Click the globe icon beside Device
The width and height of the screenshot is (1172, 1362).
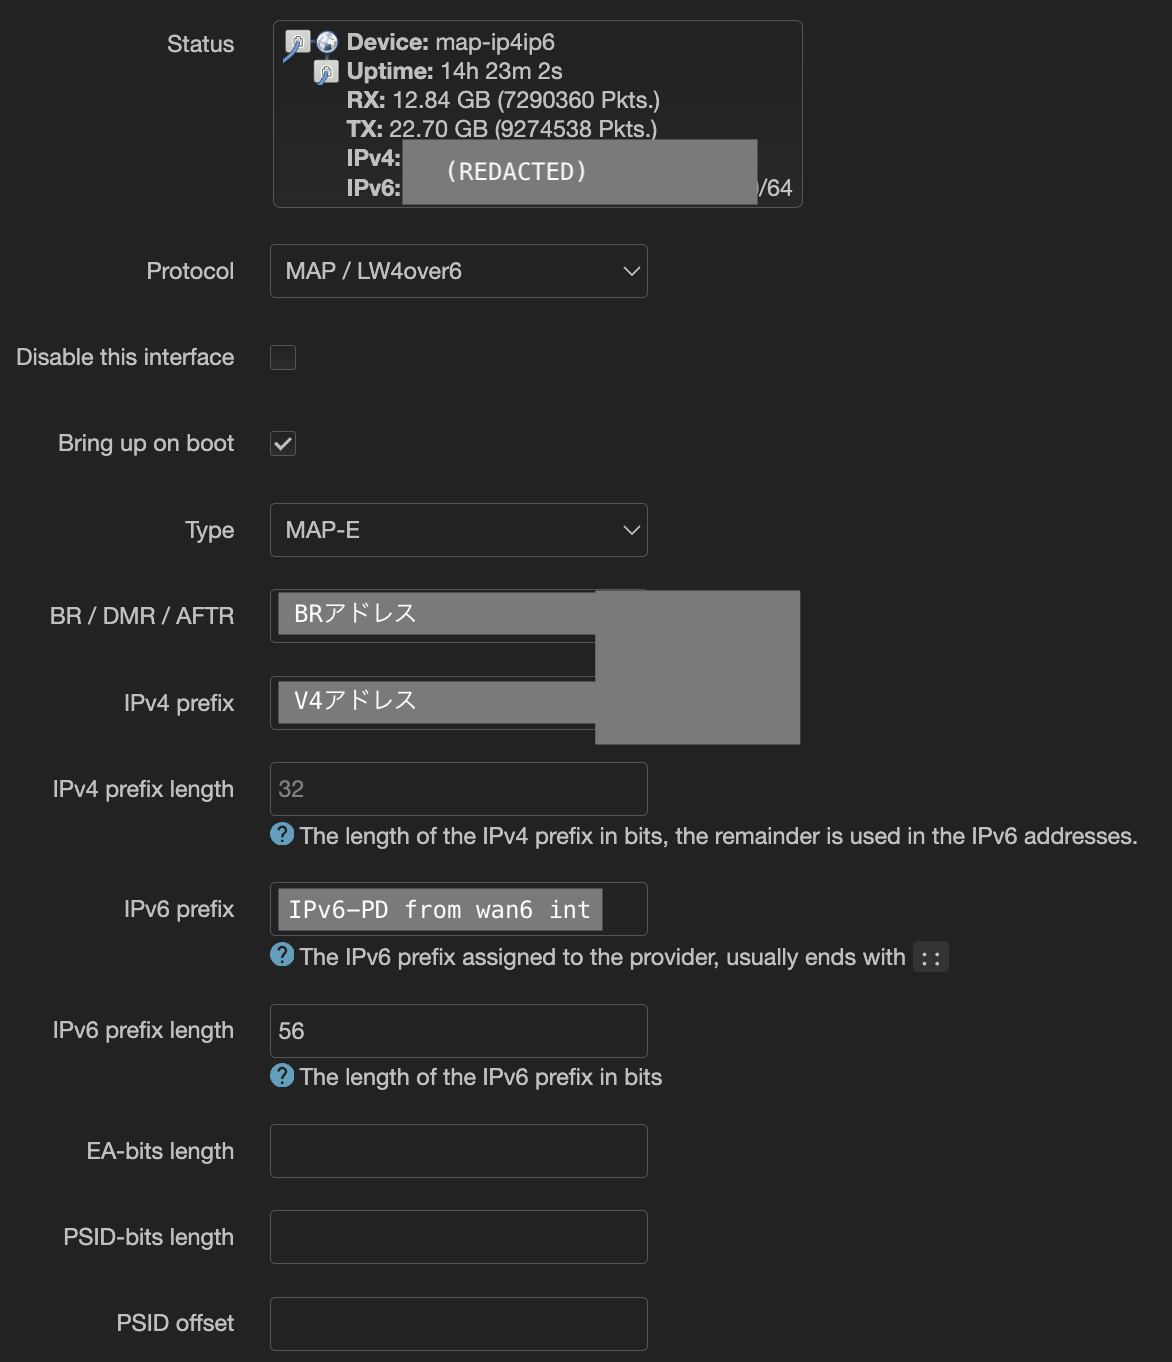pos(327,42)
